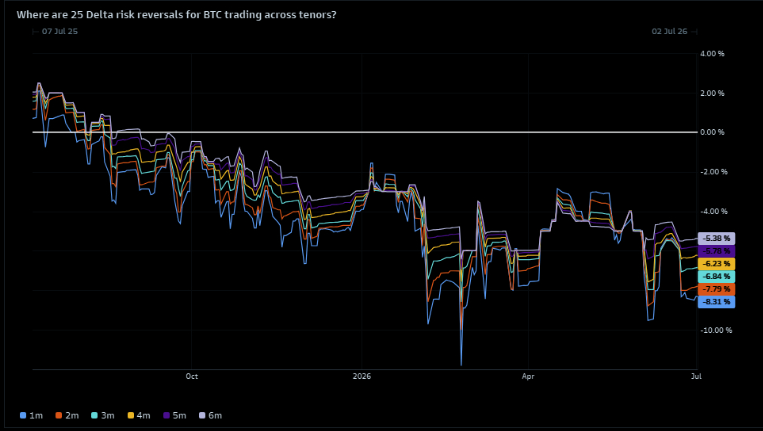Click the 2.00 % y-axis label

(712, 93)
